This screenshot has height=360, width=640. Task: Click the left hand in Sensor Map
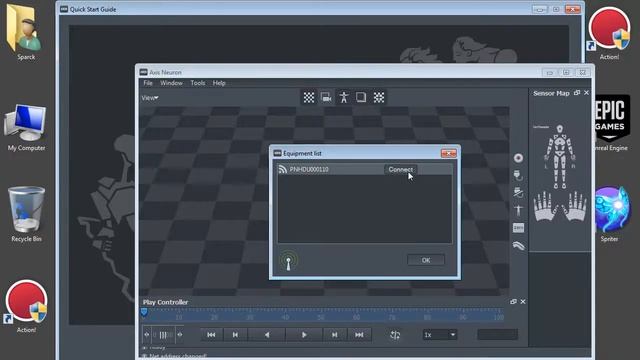tap(545, 207)
